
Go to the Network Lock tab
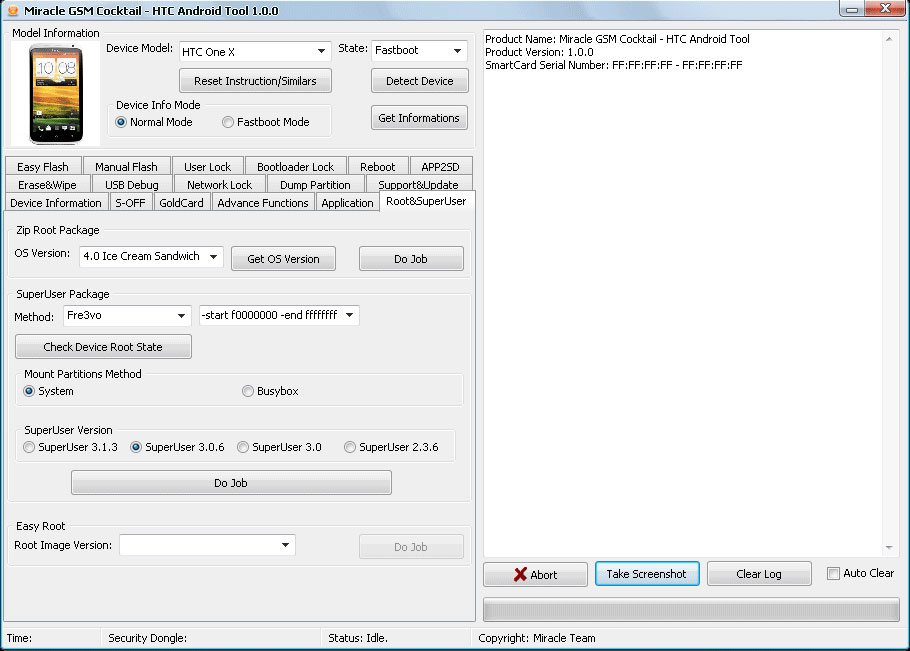(219, 185)
